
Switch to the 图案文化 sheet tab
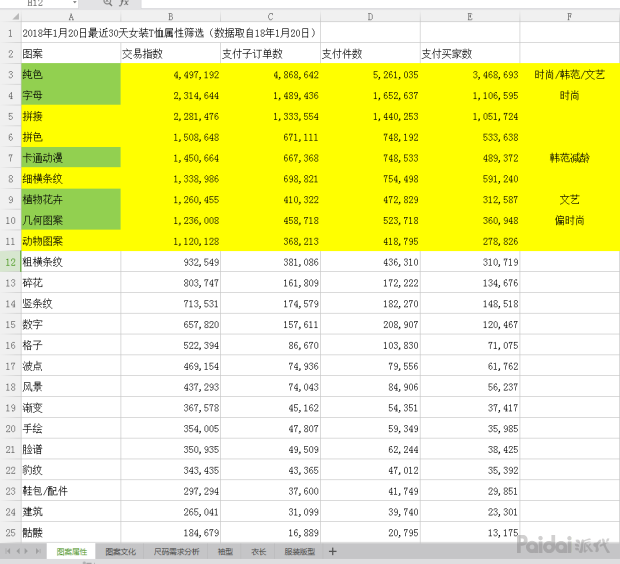click(x=121, y=551)
